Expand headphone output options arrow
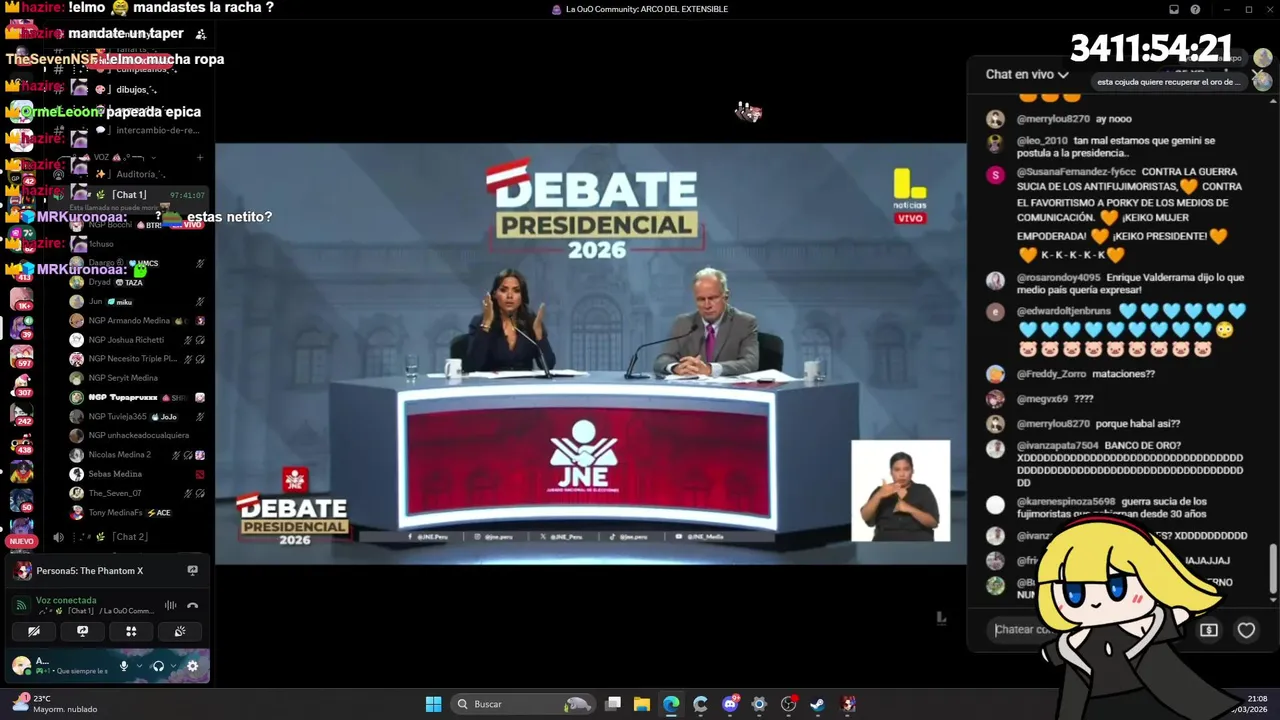Viewport: 1280px width, 720px height. point(173,666)
